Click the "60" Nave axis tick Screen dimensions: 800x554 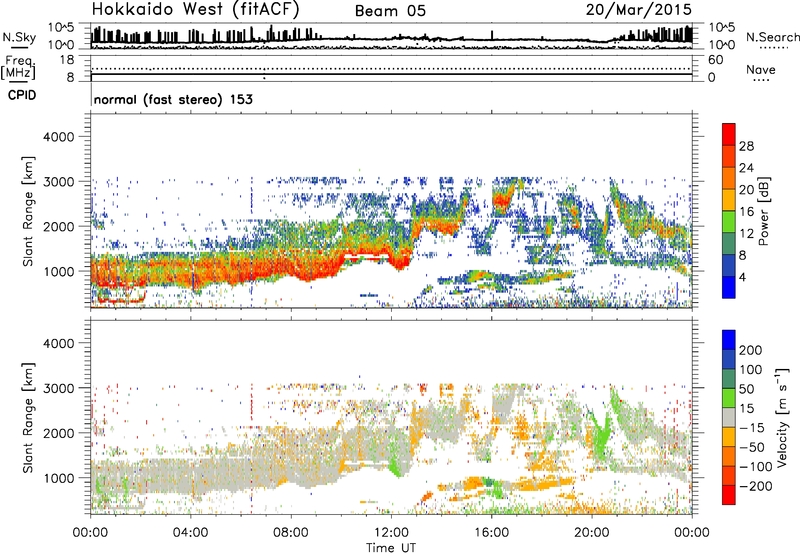(x=715, y=60)
